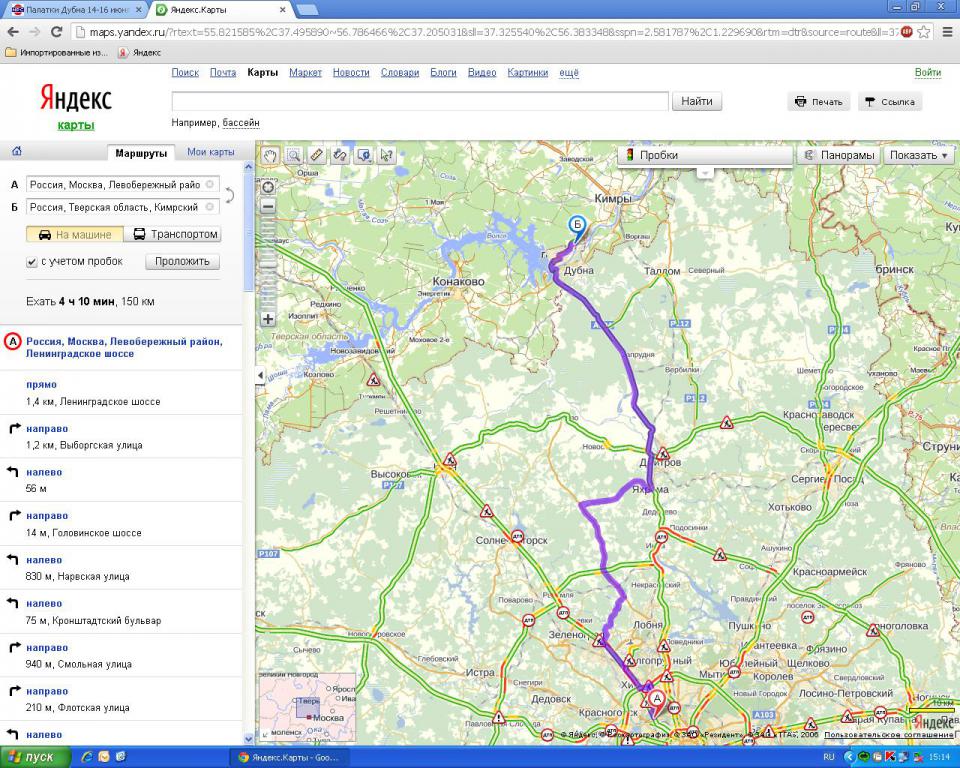Image resolution: width=960 pixels, height=768 pixels.
Task: Expand the traffic panel arrow below Пробки
Action: coord(705,172)
